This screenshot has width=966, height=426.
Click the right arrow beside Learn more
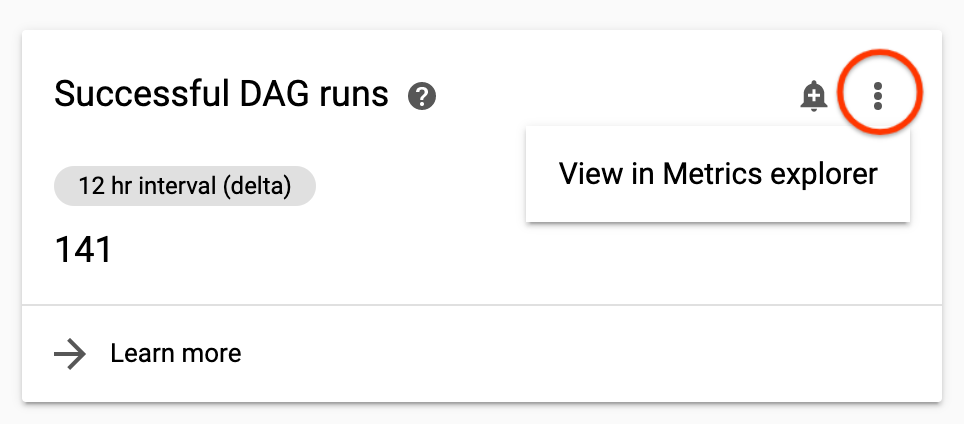click(x=70, y=353)
